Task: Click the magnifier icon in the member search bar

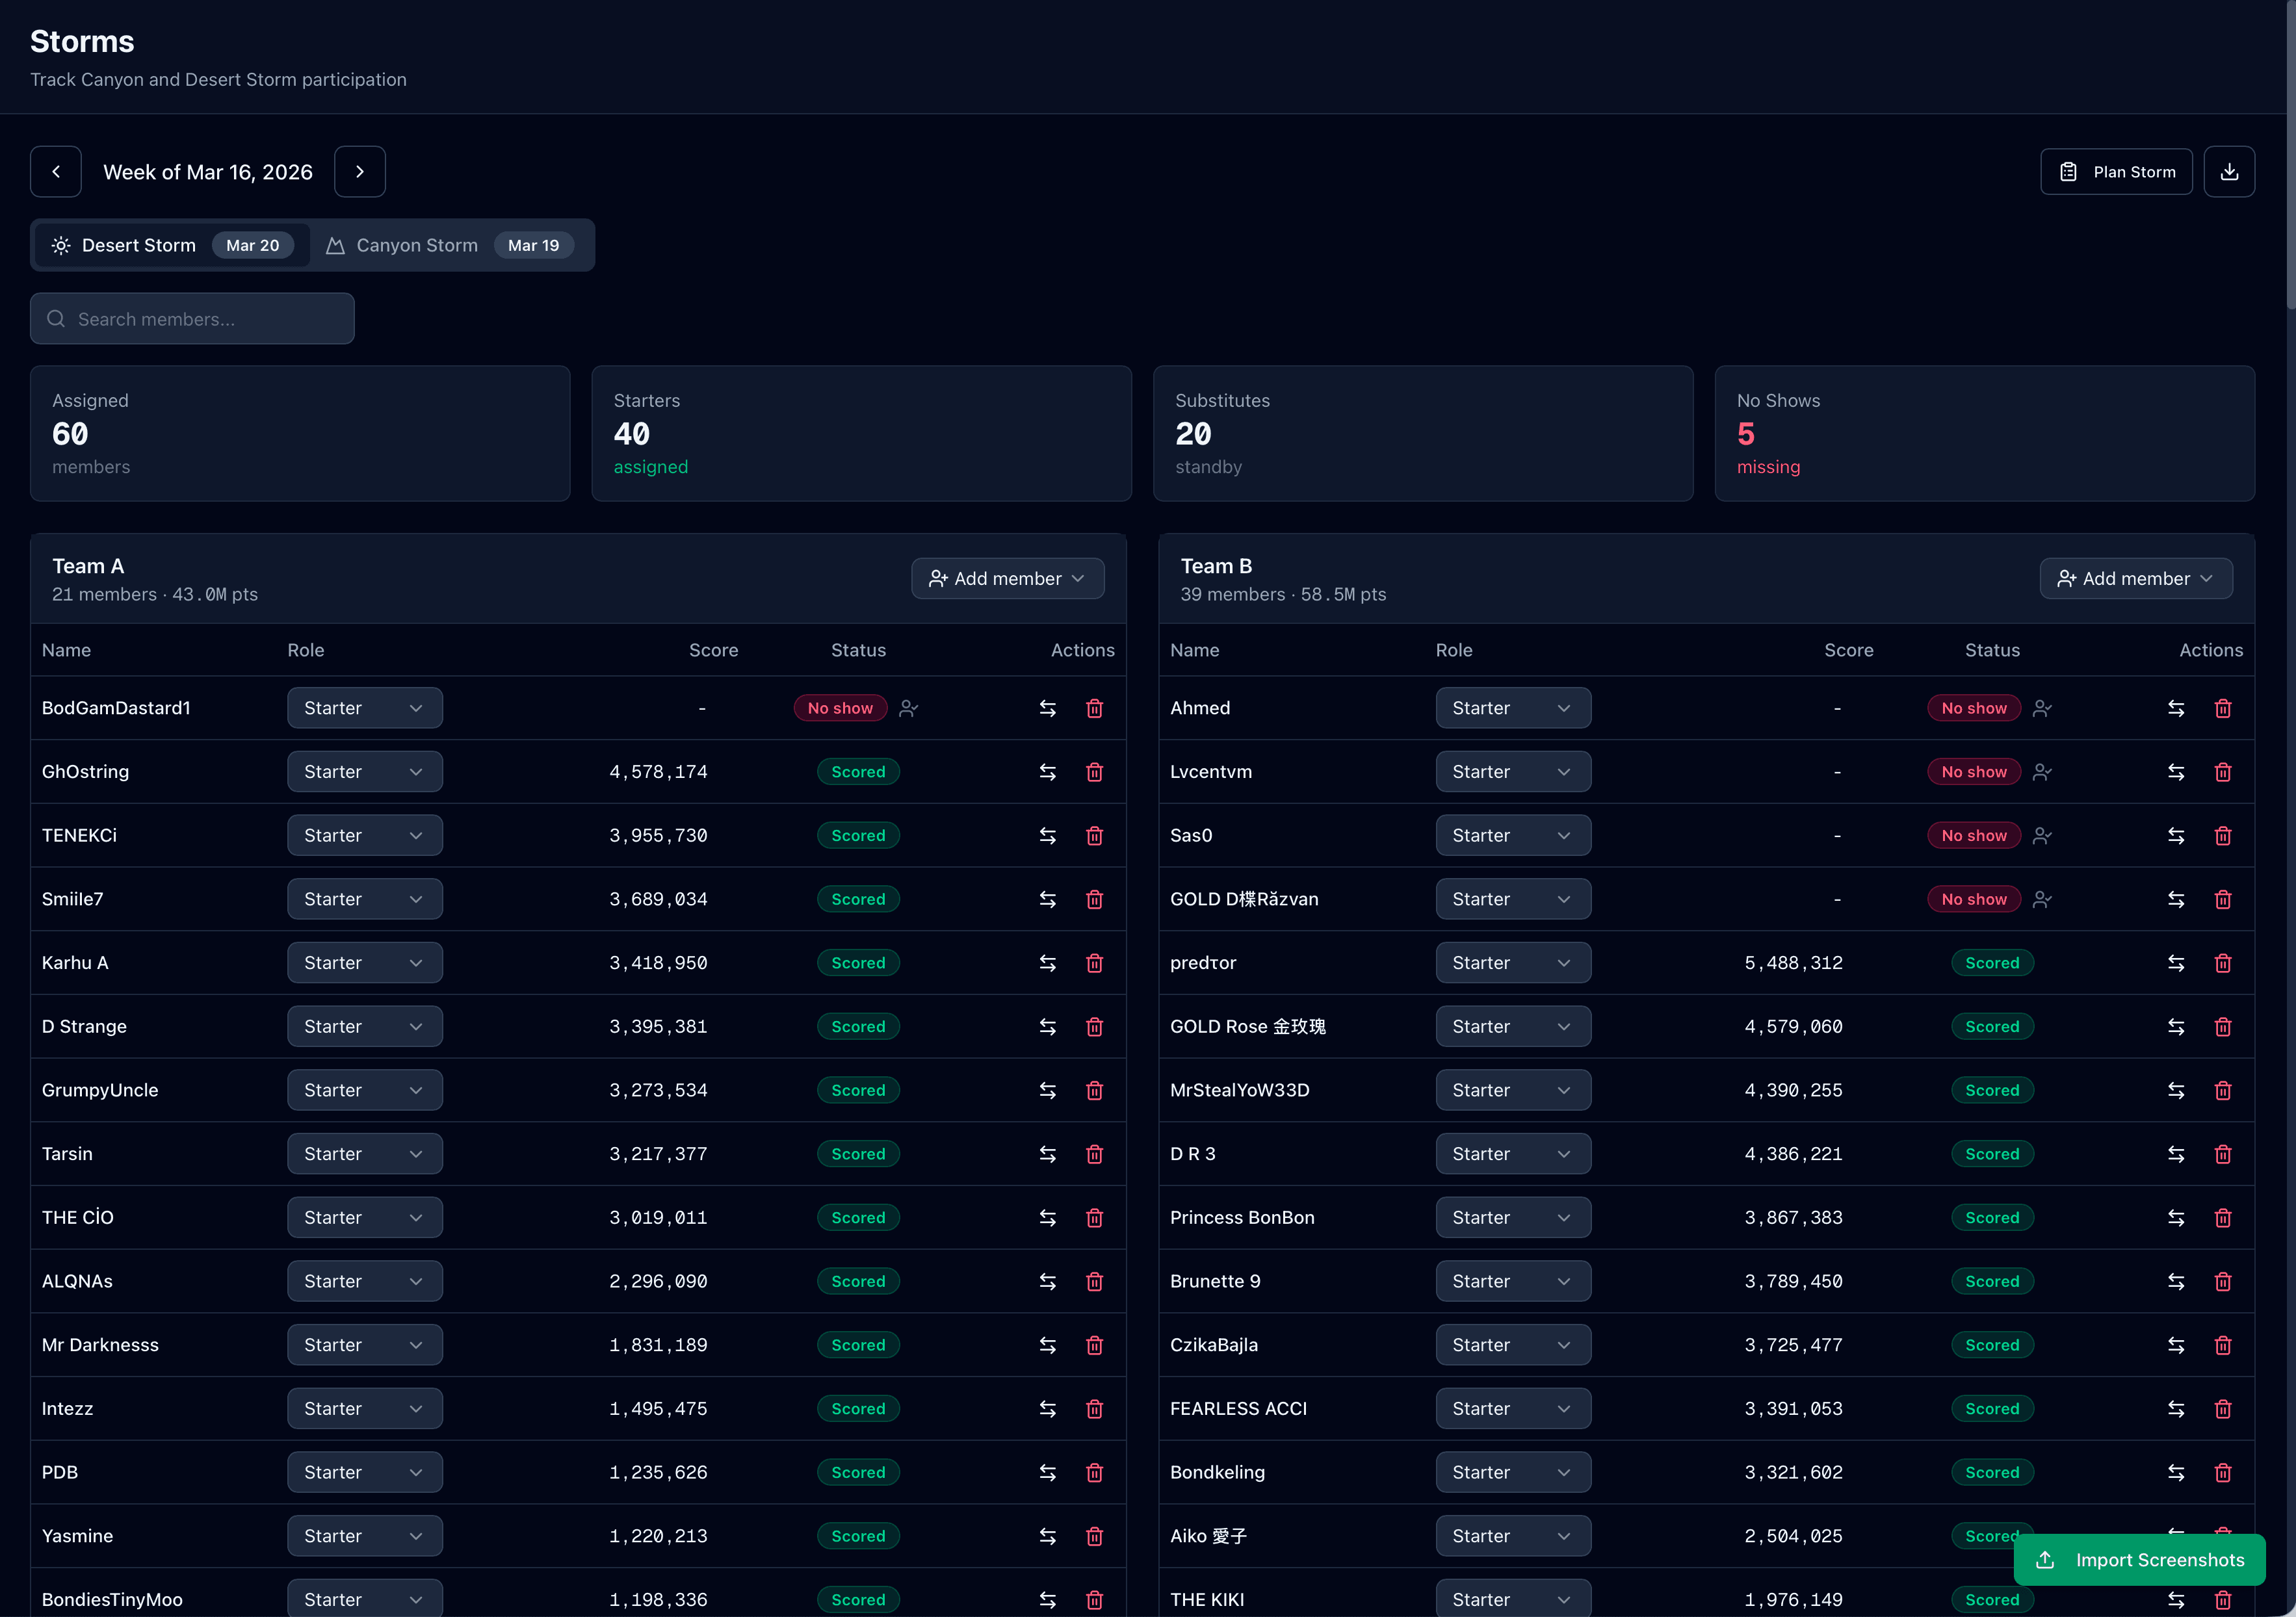Action: coord(56,318)
